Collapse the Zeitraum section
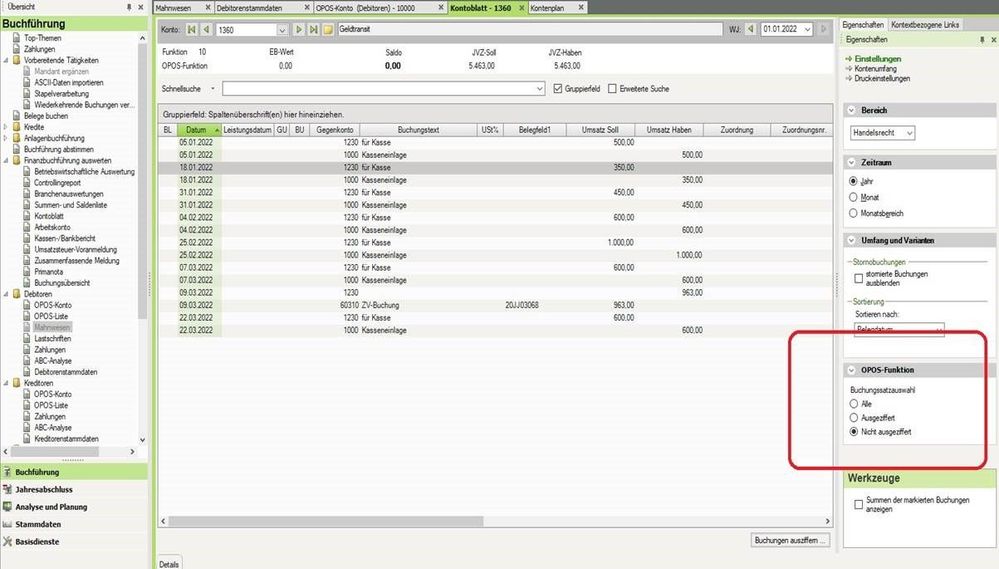 849,161
